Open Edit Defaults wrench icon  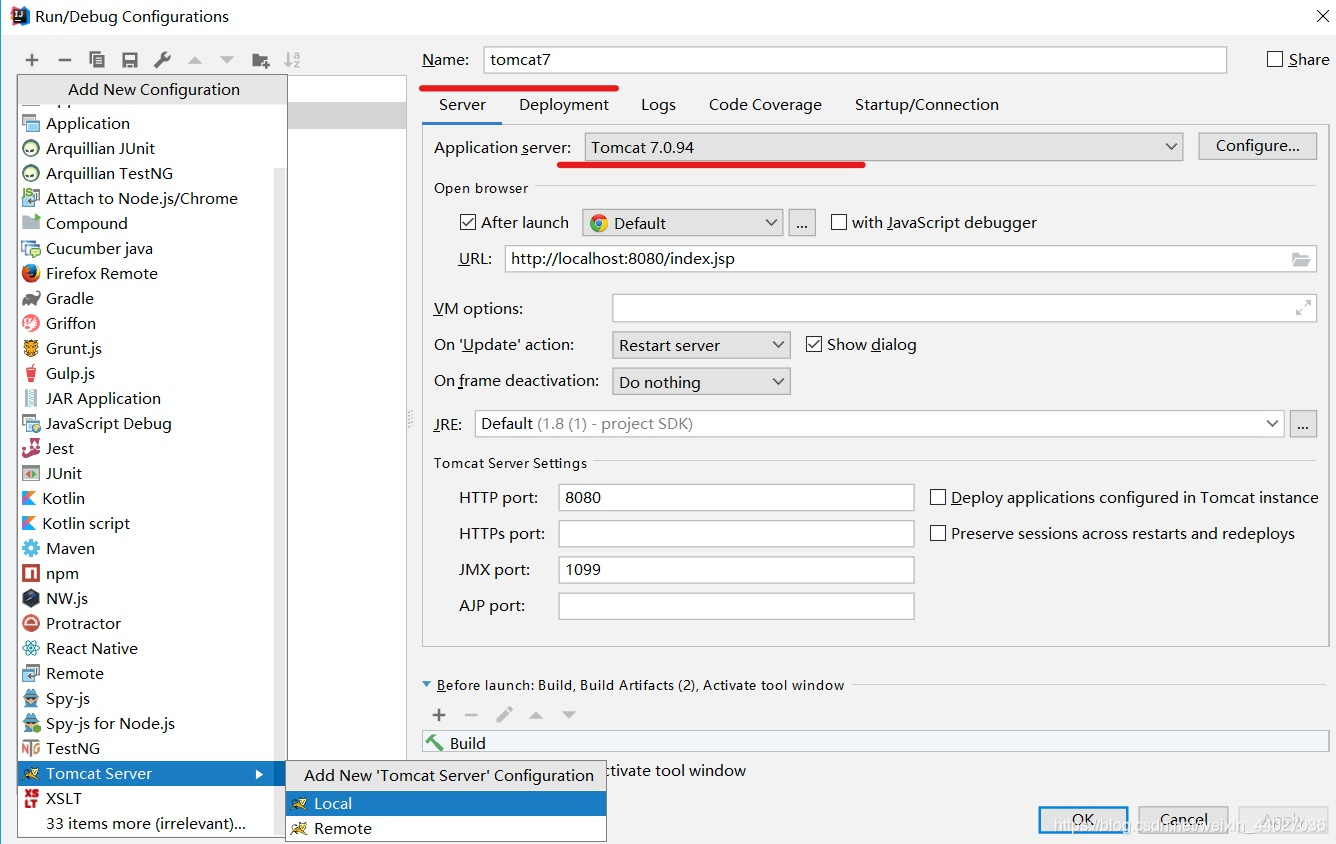pos(162,60)
